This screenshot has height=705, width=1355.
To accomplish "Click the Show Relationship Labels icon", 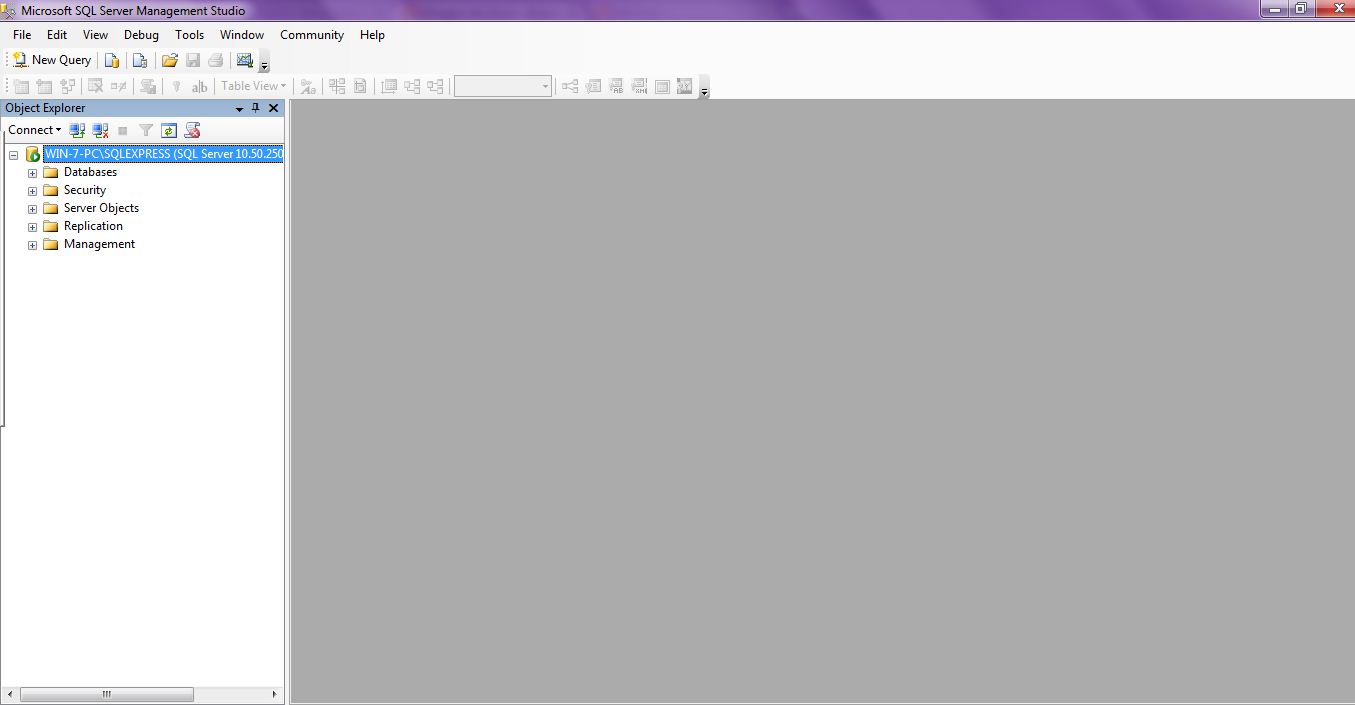I will coord(308,86).
